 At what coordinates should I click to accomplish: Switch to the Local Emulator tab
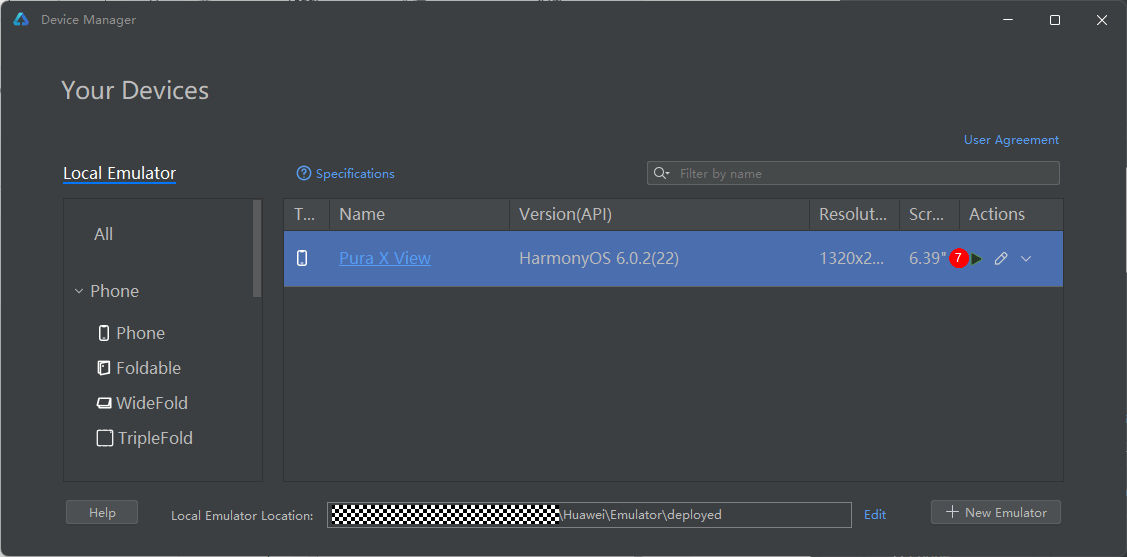coord(119,173)
